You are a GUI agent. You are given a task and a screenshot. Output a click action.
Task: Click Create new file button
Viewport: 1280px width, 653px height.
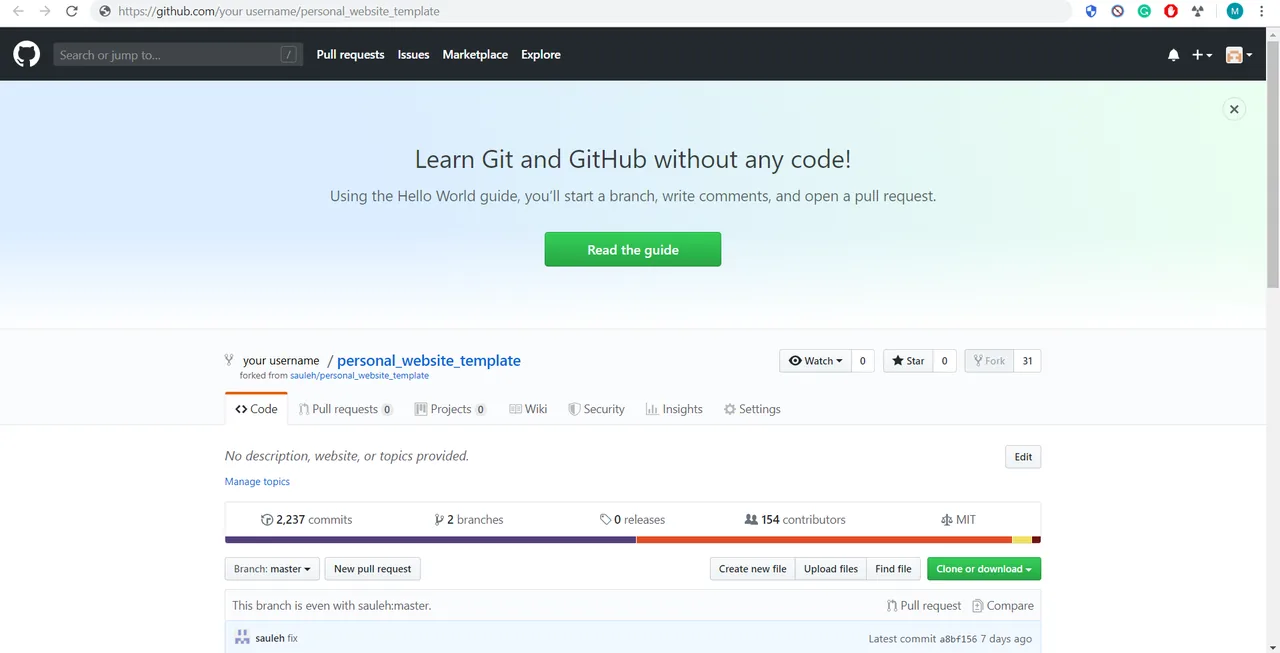[x=753, y=569]
